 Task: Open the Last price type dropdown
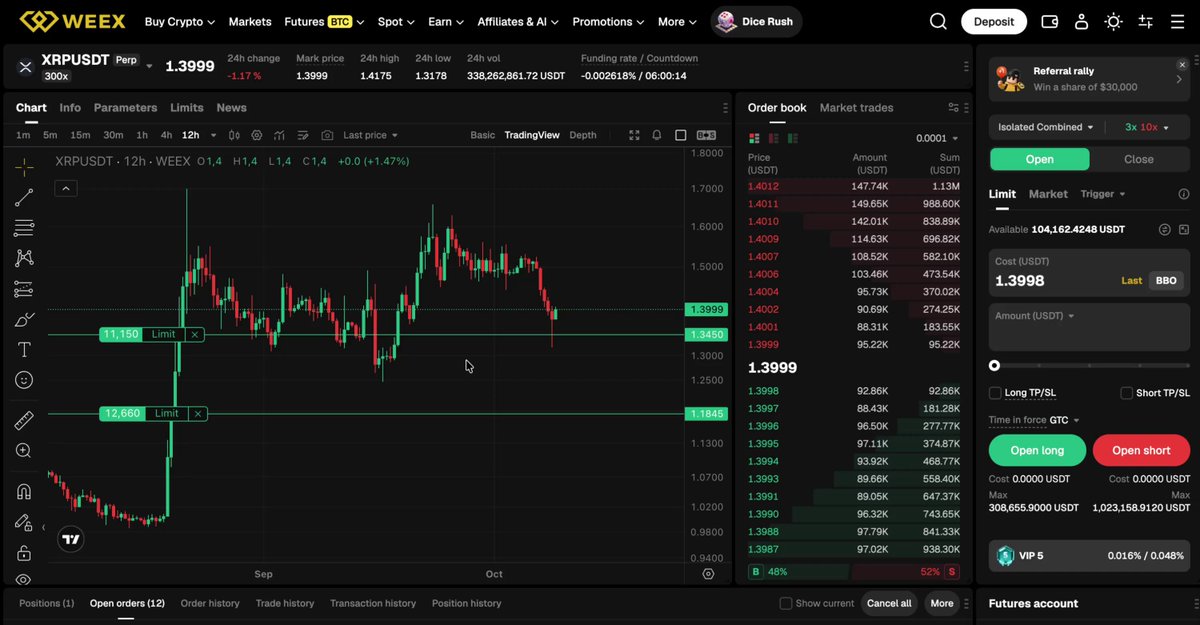click(370, 135)
